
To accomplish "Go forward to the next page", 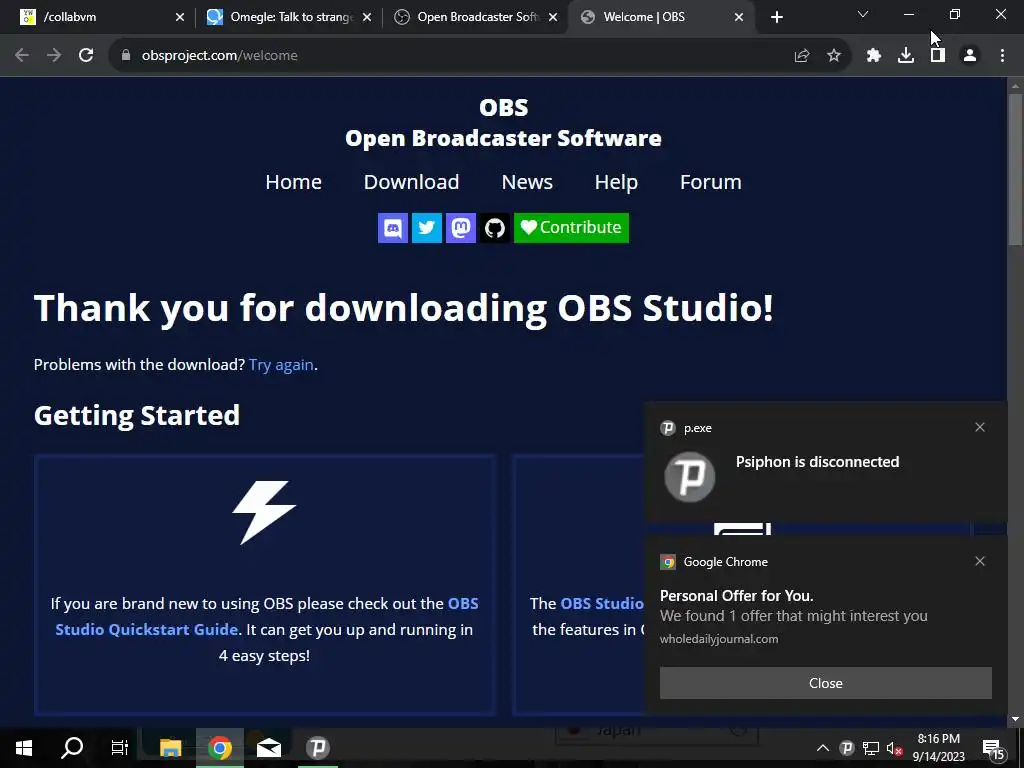I will click(x=54, y=56).
